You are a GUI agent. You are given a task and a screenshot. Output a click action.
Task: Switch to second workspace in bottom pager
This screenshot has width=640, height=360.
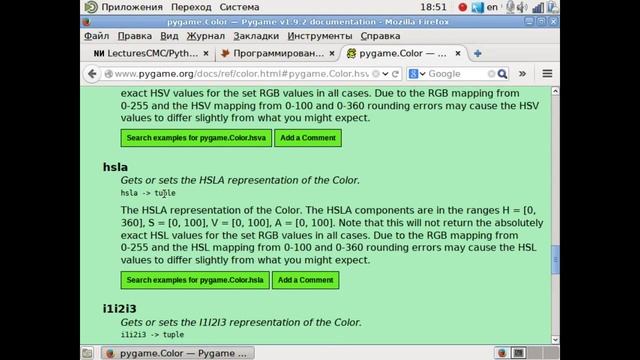(x=518, y=353)
